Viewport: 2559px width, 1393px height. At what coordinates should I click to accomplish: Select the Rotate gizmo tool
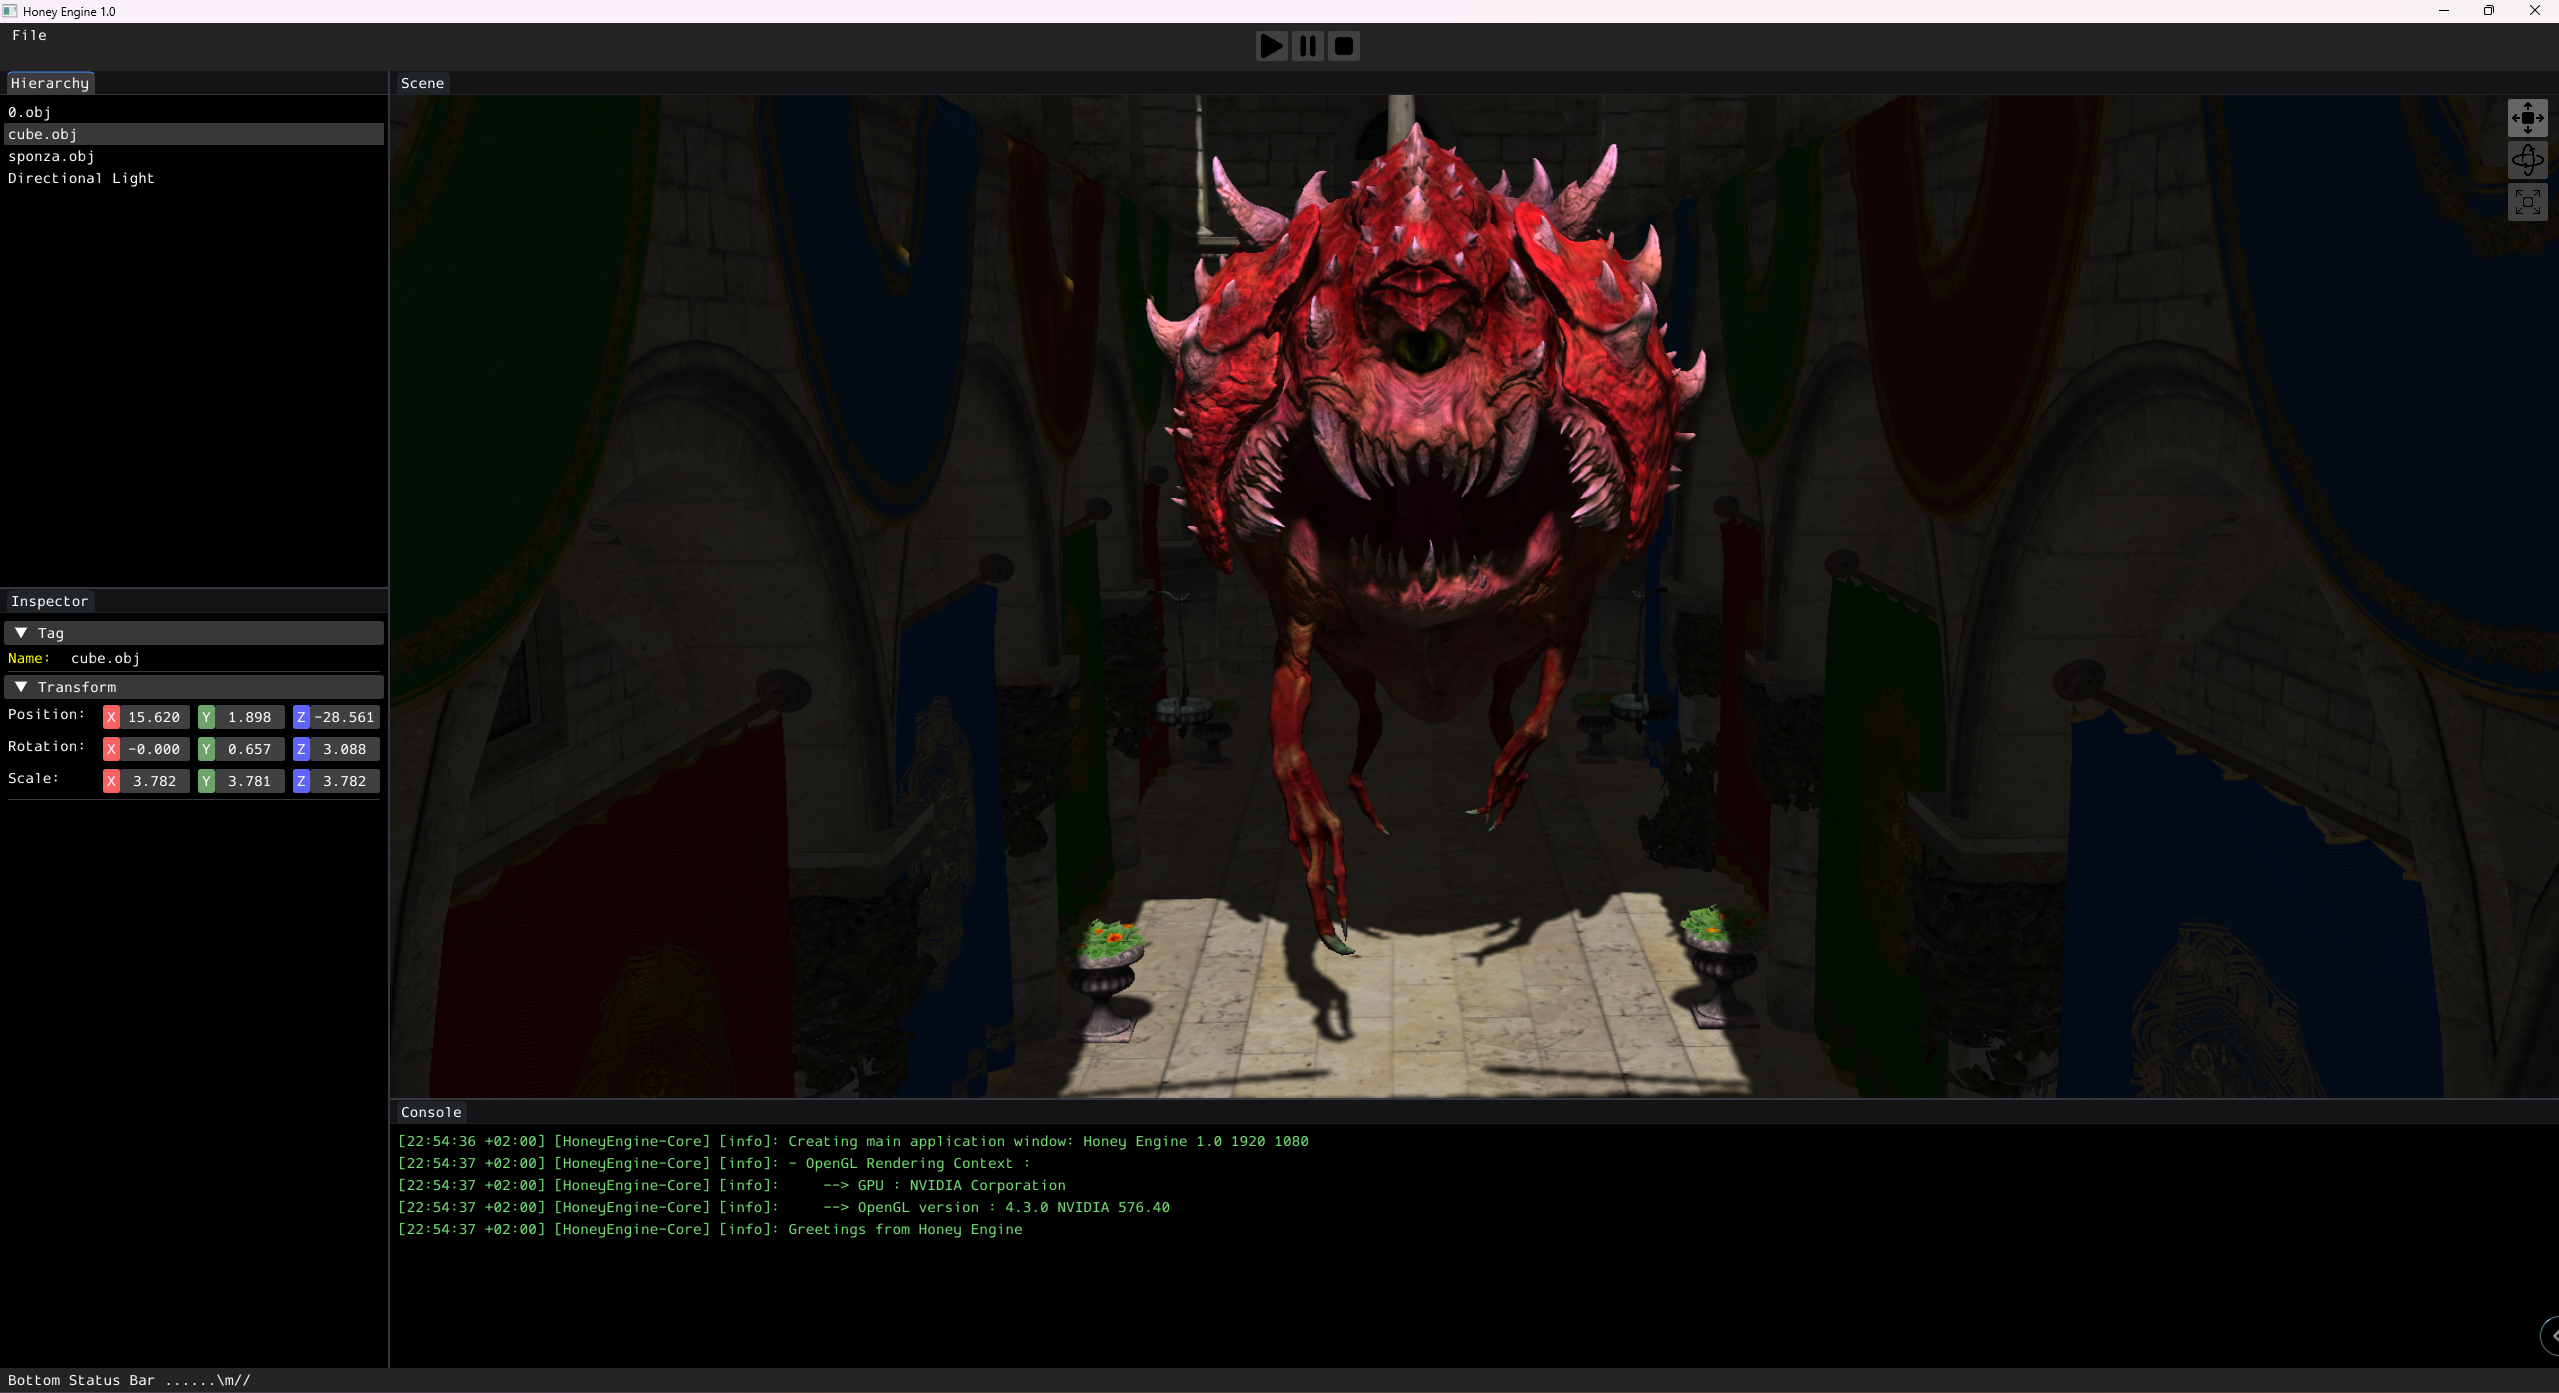pyautogui.click(x=2527, y=160)
